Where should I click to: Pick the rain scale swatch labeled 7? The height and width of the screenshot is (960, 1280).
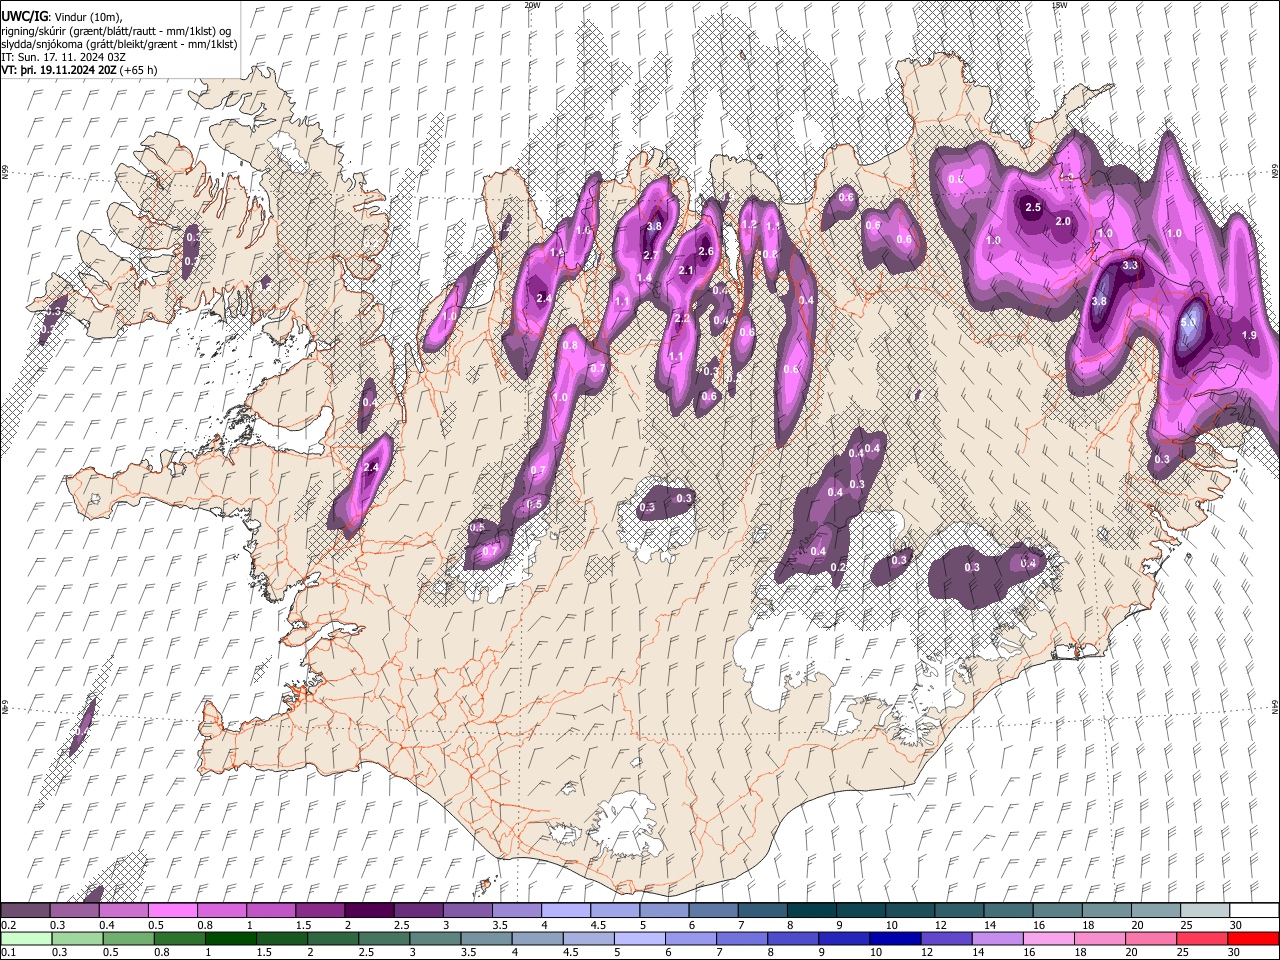(x=741, y=938)
